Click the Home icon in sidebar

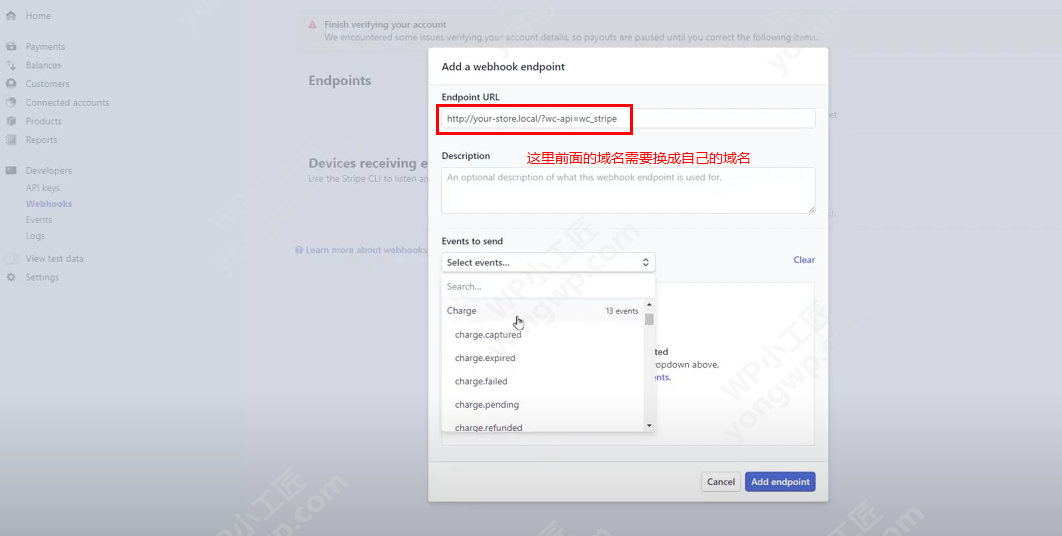pos(11,17)
